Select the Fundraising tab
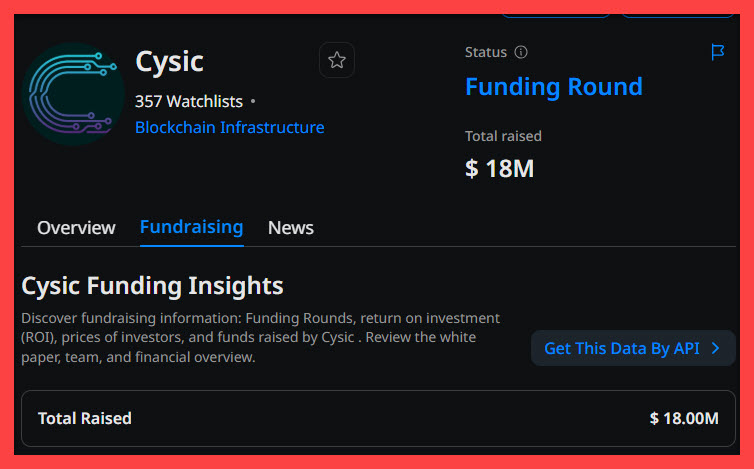The image size is (754, 469). (x=191, y=227)
